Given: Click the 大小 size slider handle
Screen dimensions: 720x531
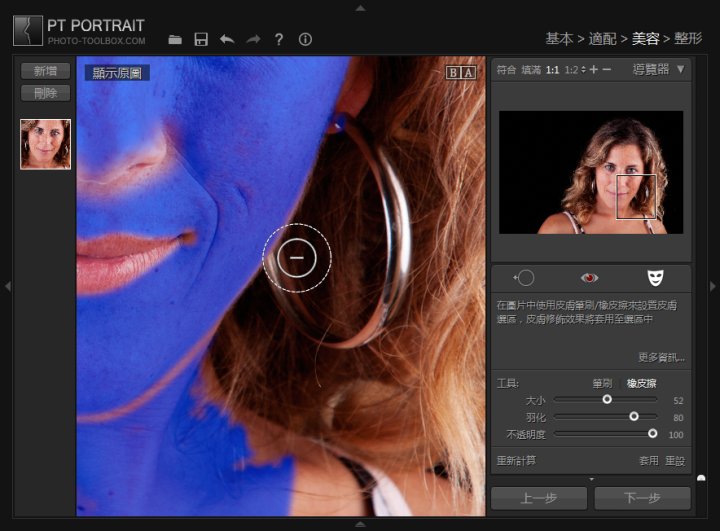Looking at the screenshot, I should click(607, 399).
